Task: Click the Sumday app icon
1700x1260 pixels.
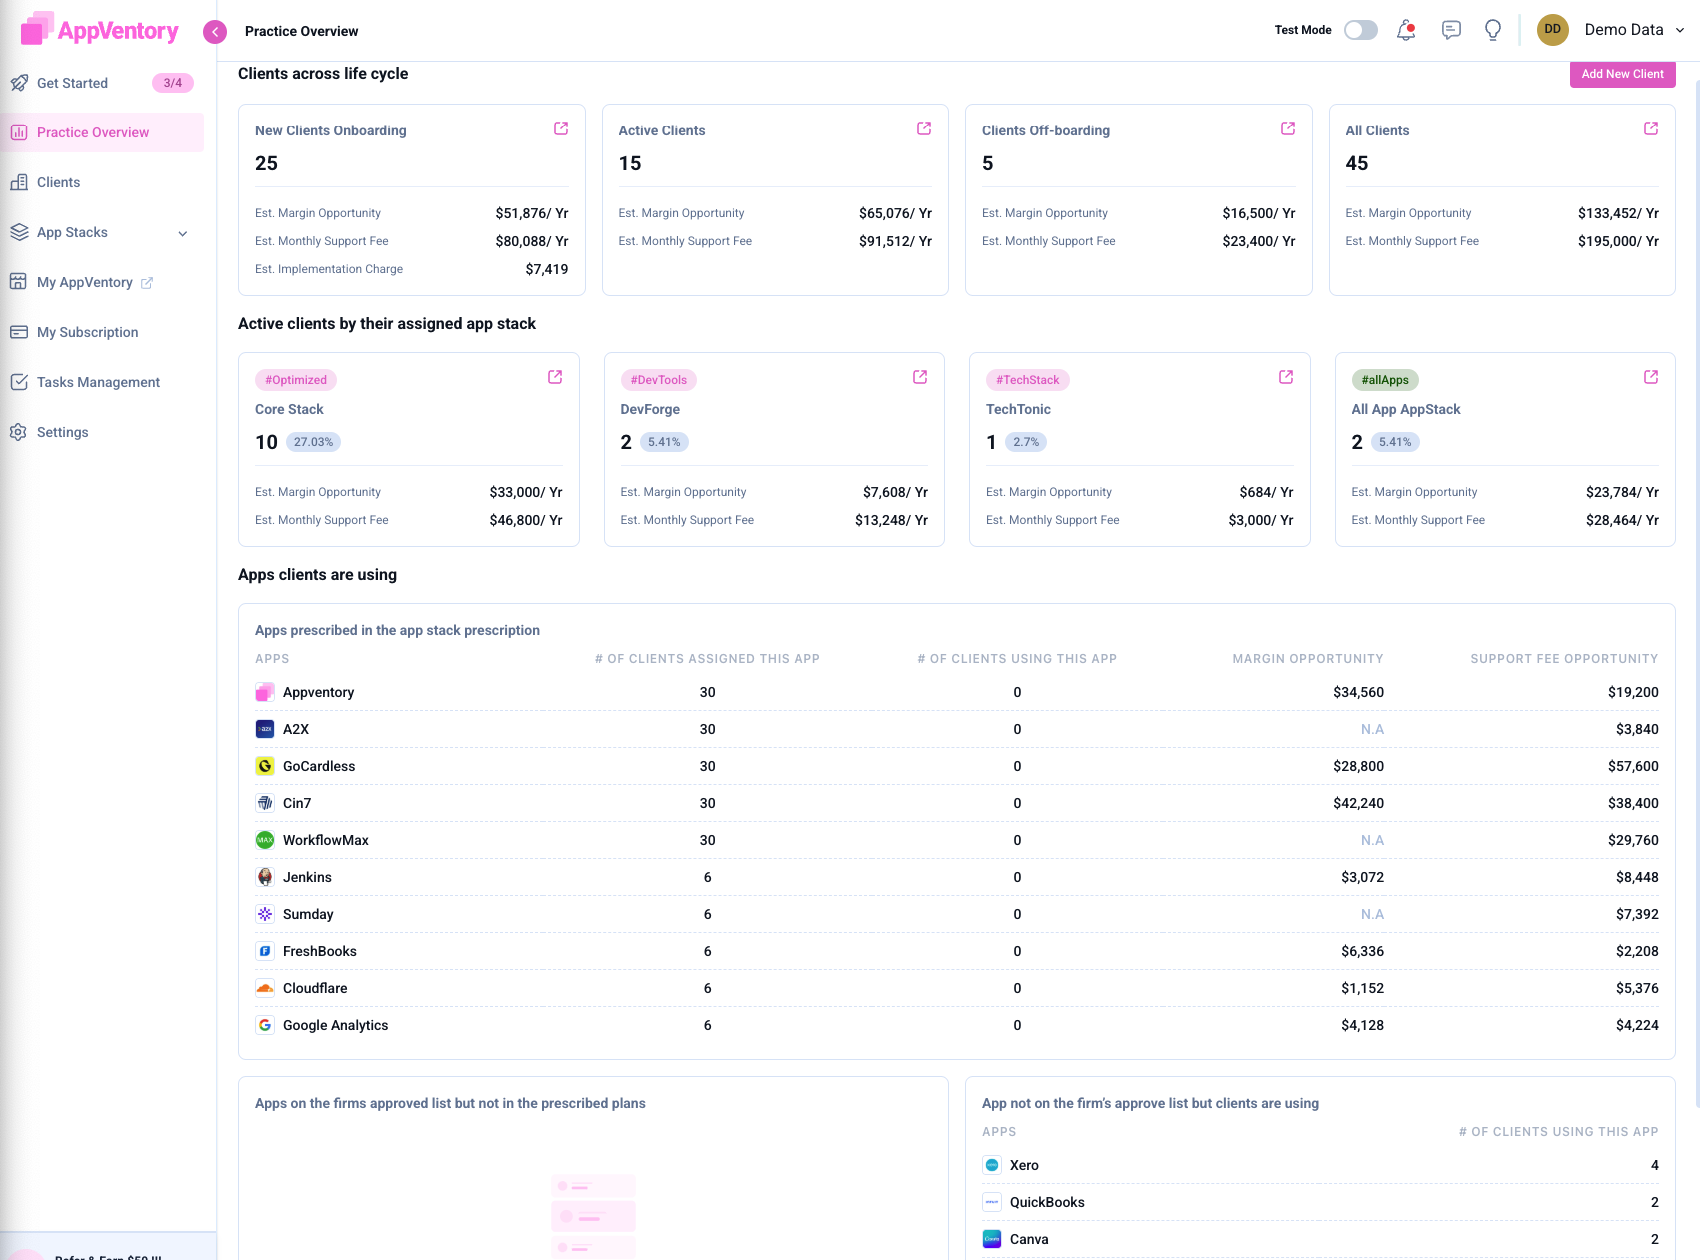Action: point(265,914)
